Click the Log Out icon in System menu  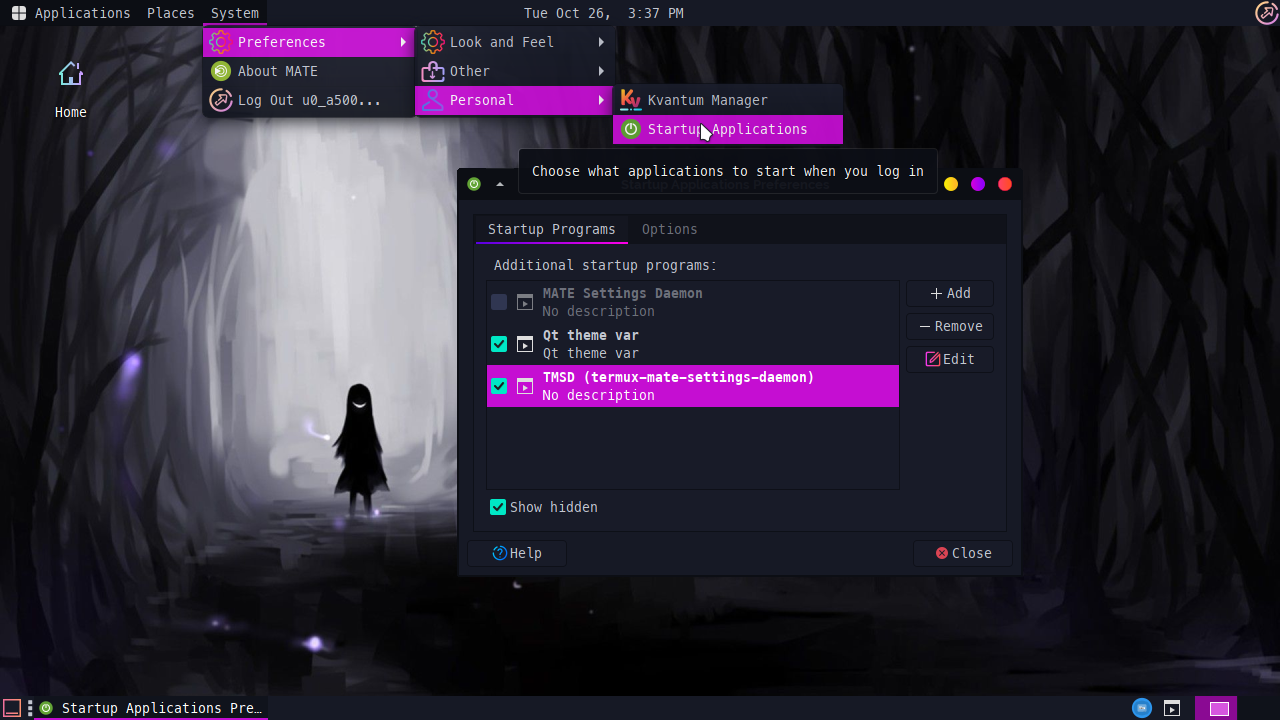click(x=220, y=100)
